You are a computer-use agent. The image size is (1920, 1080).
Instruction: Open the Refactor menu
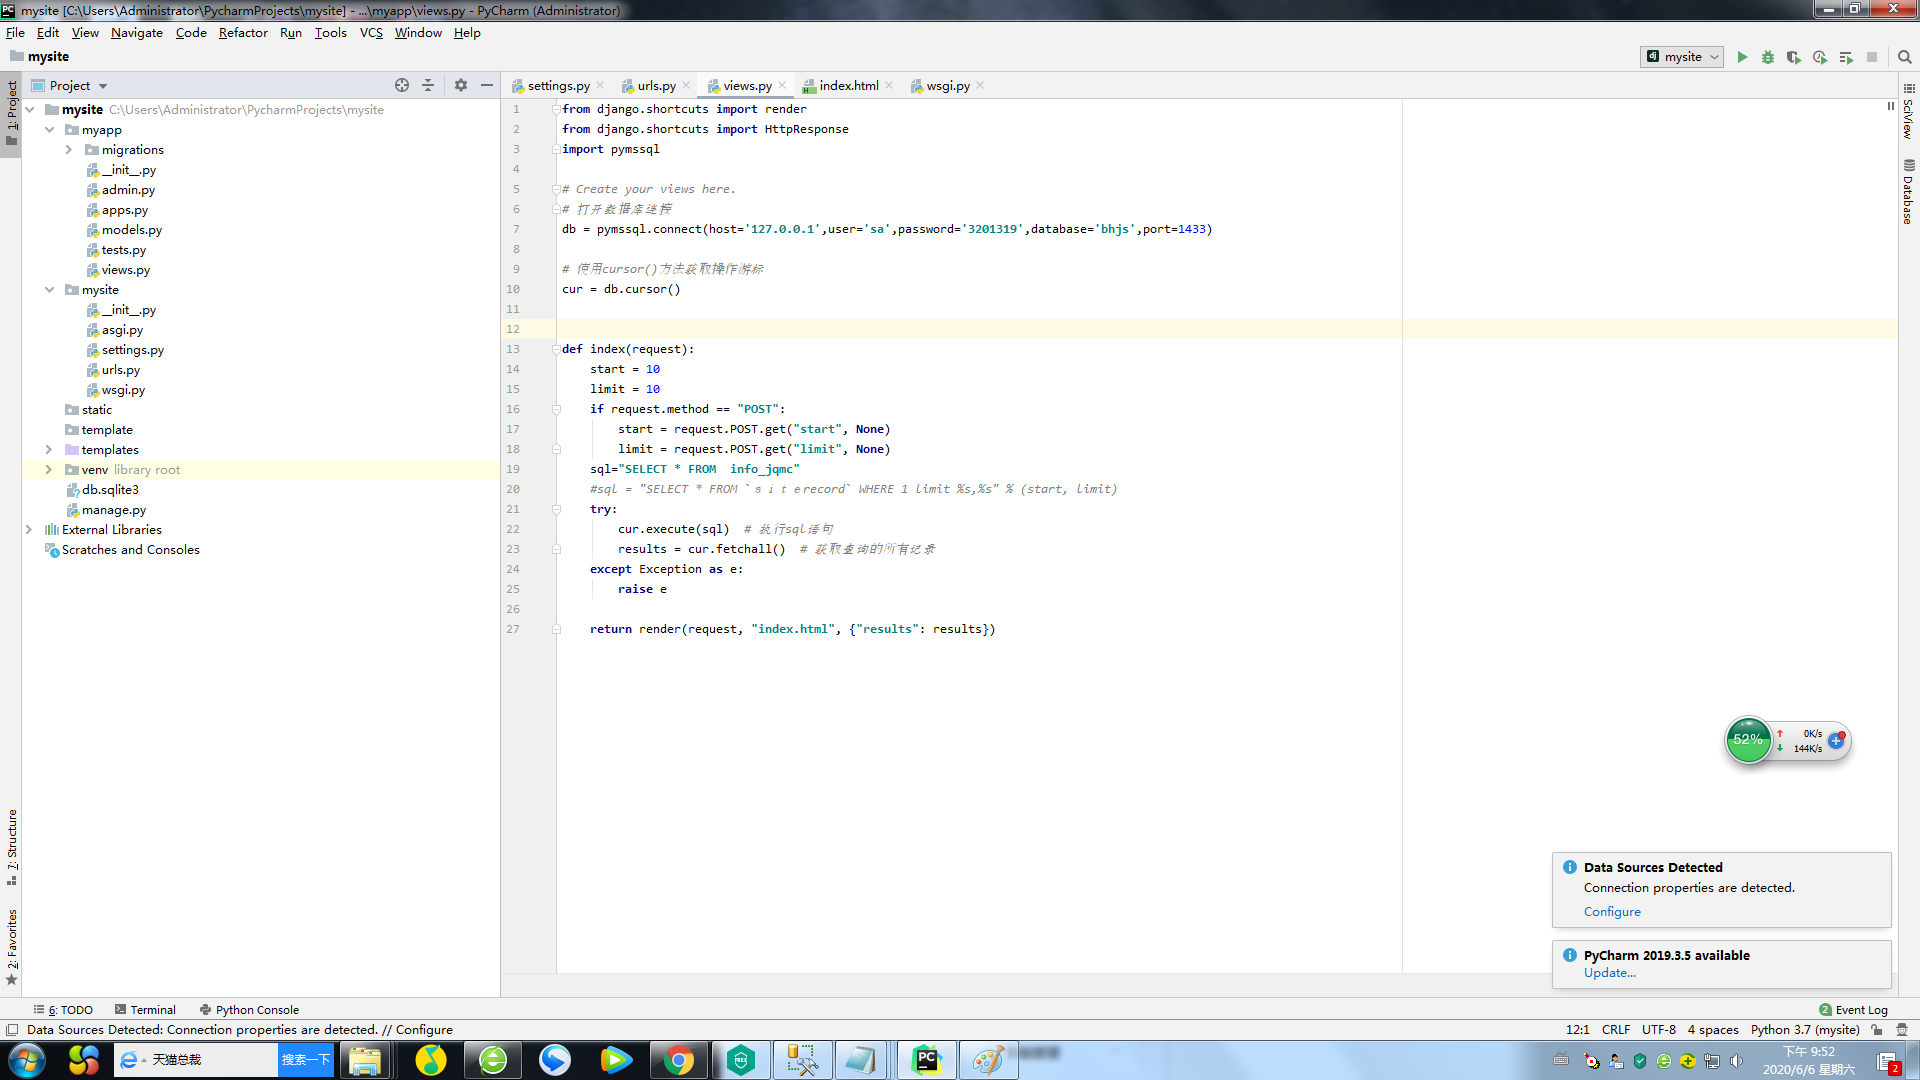click(x=243, y=33)
